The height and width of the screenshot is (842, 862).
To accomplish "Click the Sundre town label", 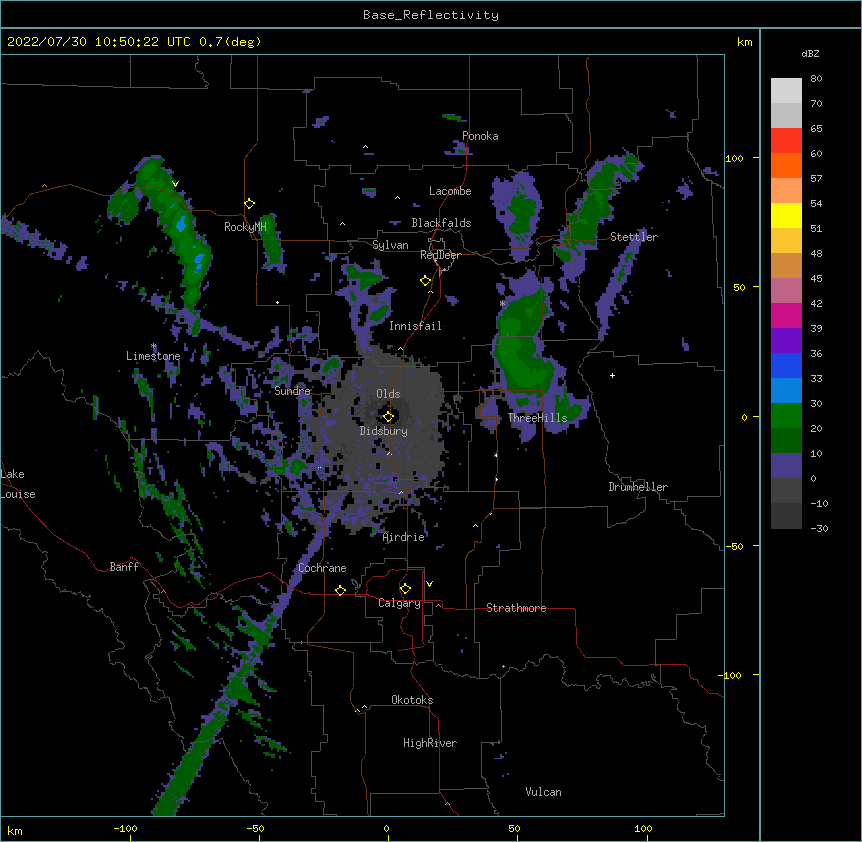I will coord(292,391).
